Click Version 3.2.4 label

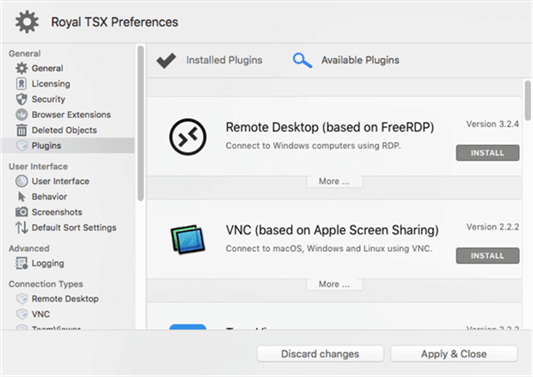492,124
